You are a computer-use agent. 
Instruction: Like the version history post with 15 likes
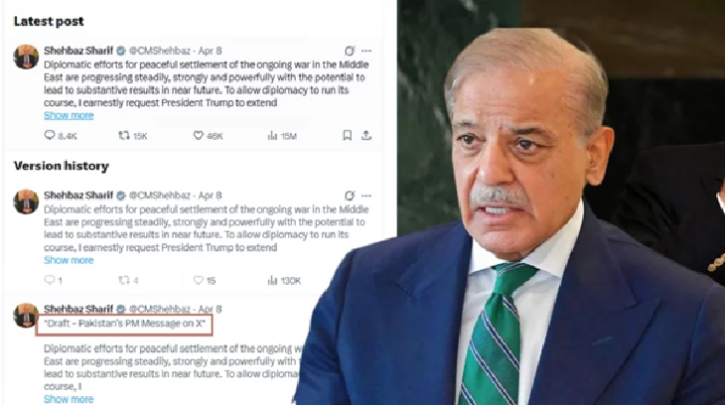coord(198,280)
